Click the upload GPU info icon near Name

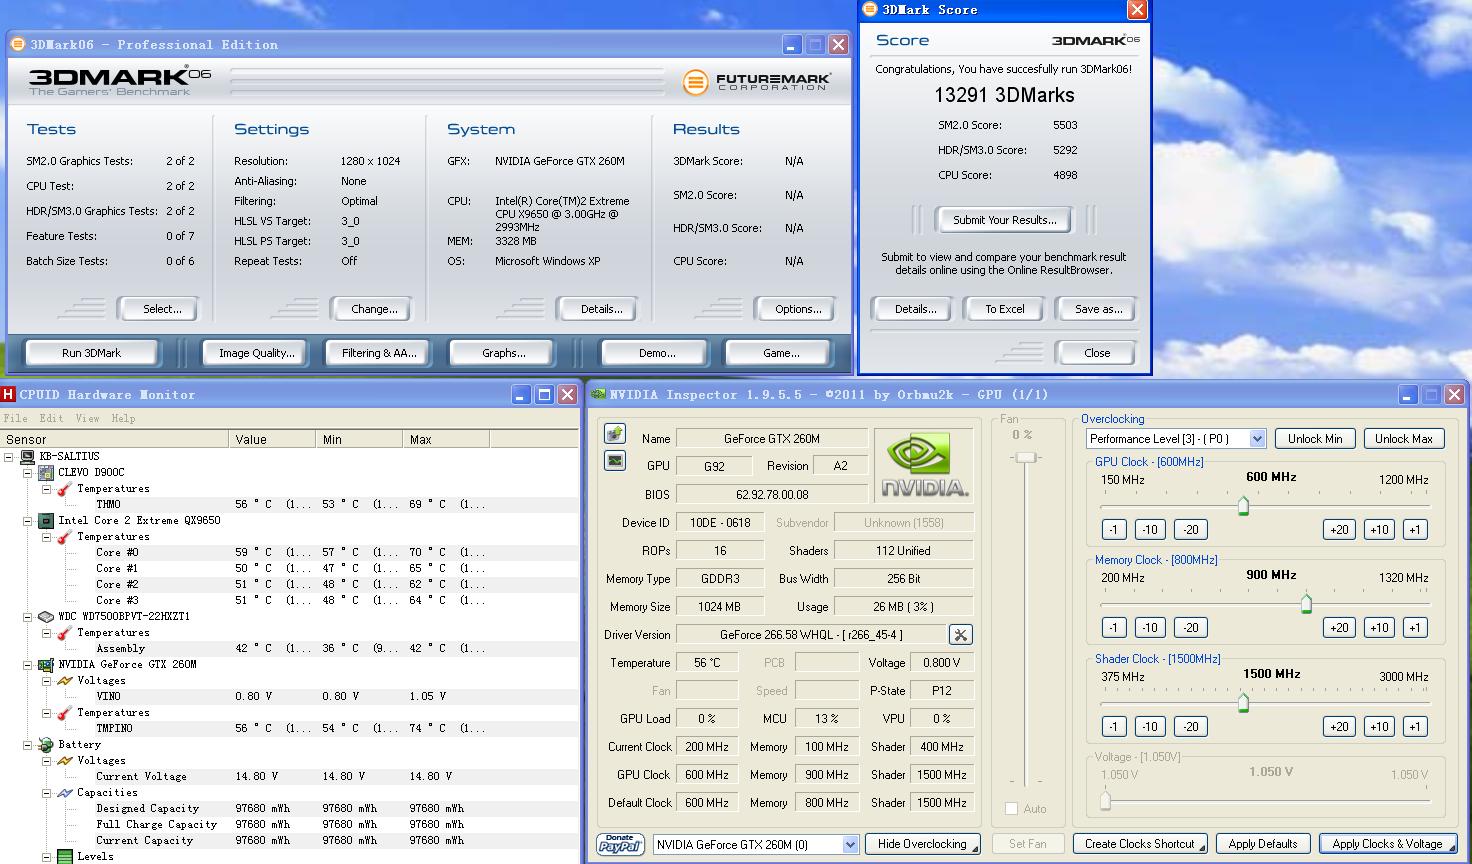pyautogui.click(x=615, y=433)
